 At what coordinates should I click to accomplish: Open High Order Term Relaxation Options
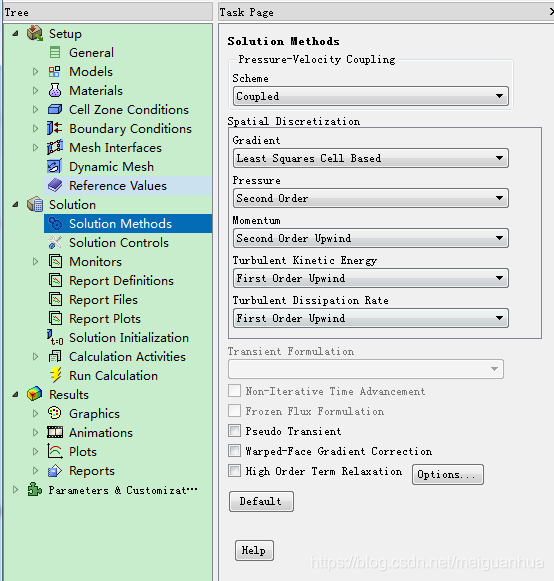point(448,474)
